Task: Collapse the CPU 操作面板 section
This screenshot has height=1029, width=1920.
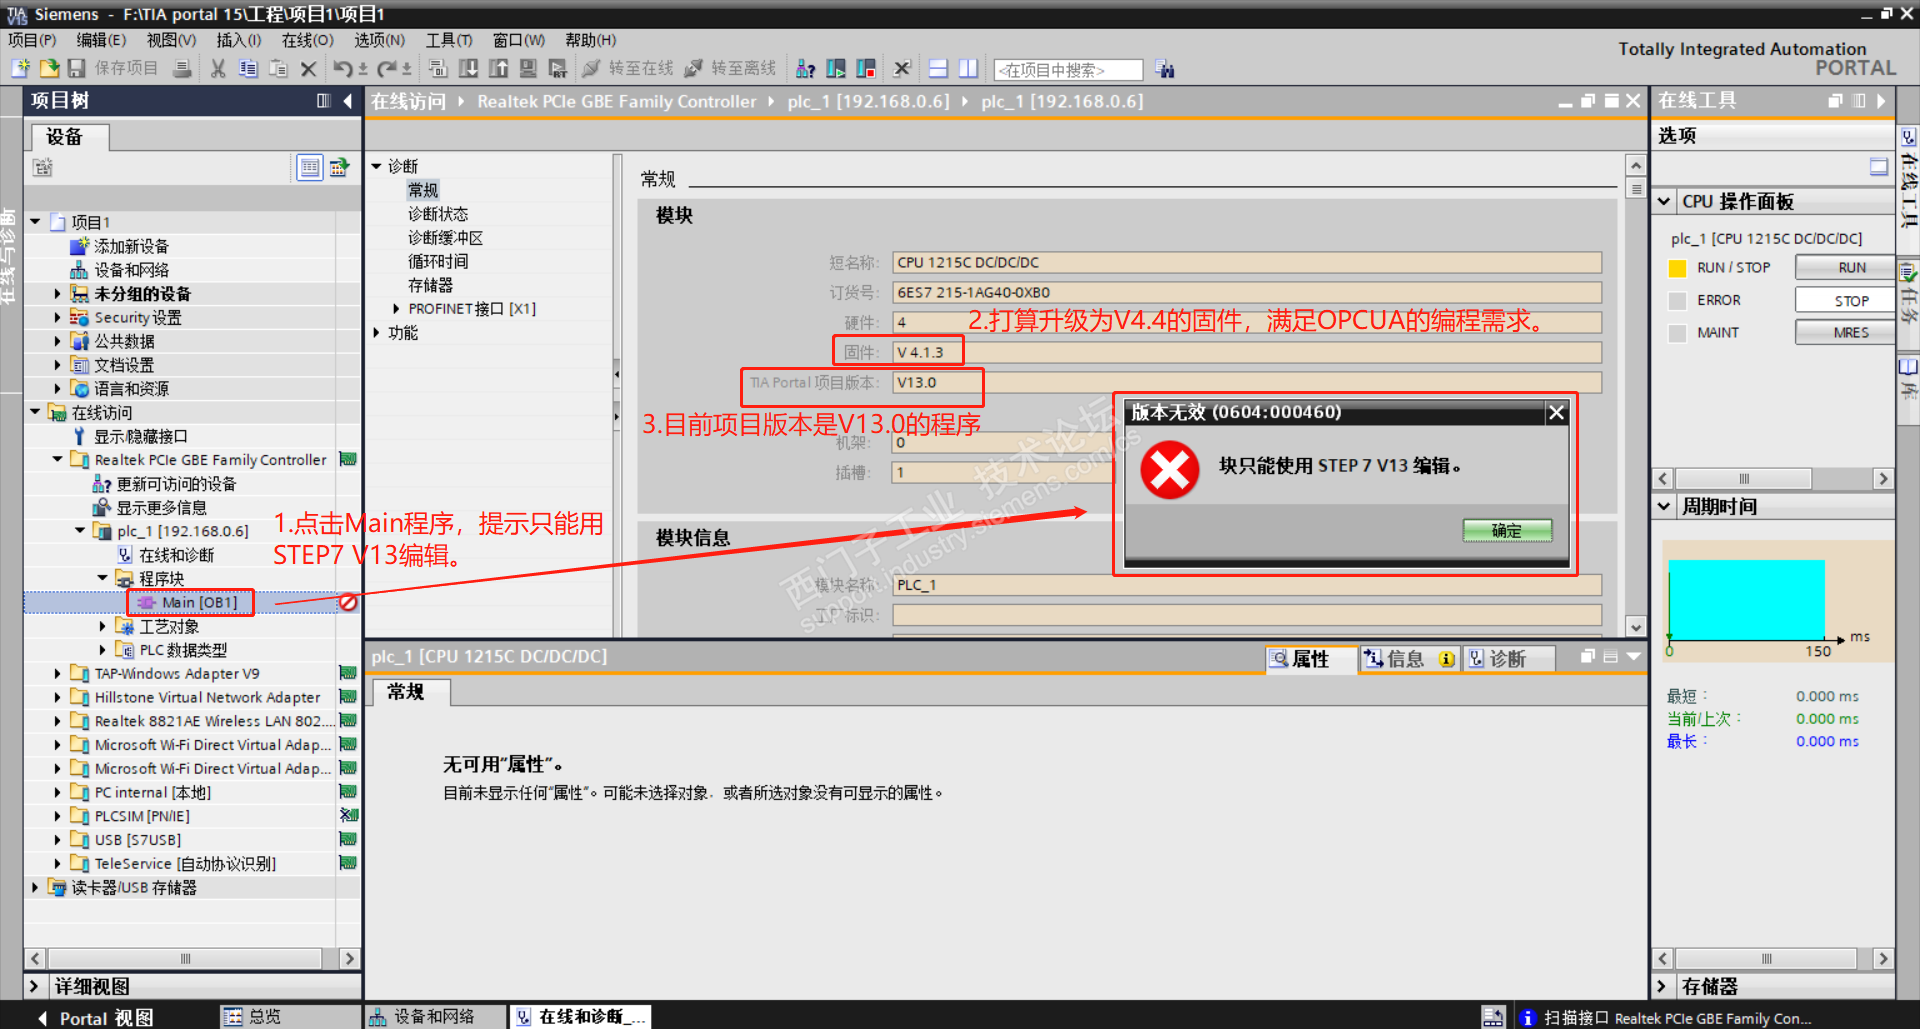Action: pyautogui.click(x=1664, y=202)
